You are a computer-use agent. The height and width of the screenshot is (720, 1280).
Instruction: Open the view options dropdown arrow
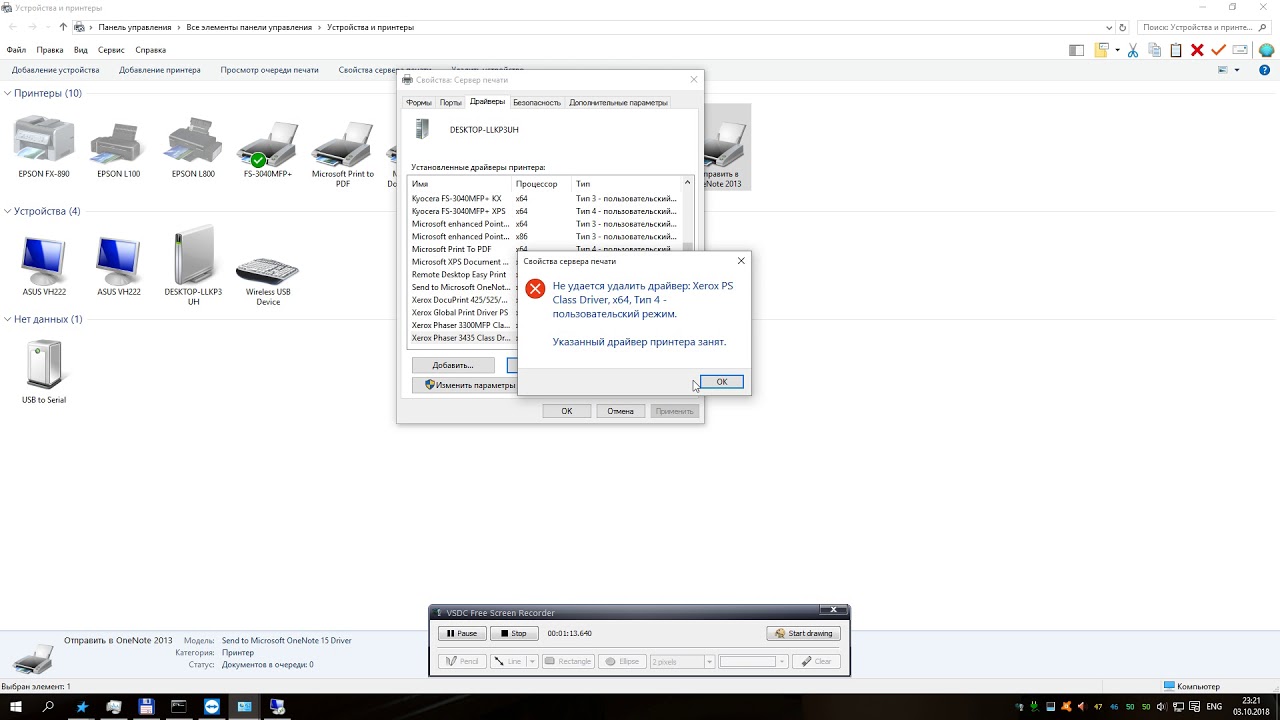[1237, 70]
